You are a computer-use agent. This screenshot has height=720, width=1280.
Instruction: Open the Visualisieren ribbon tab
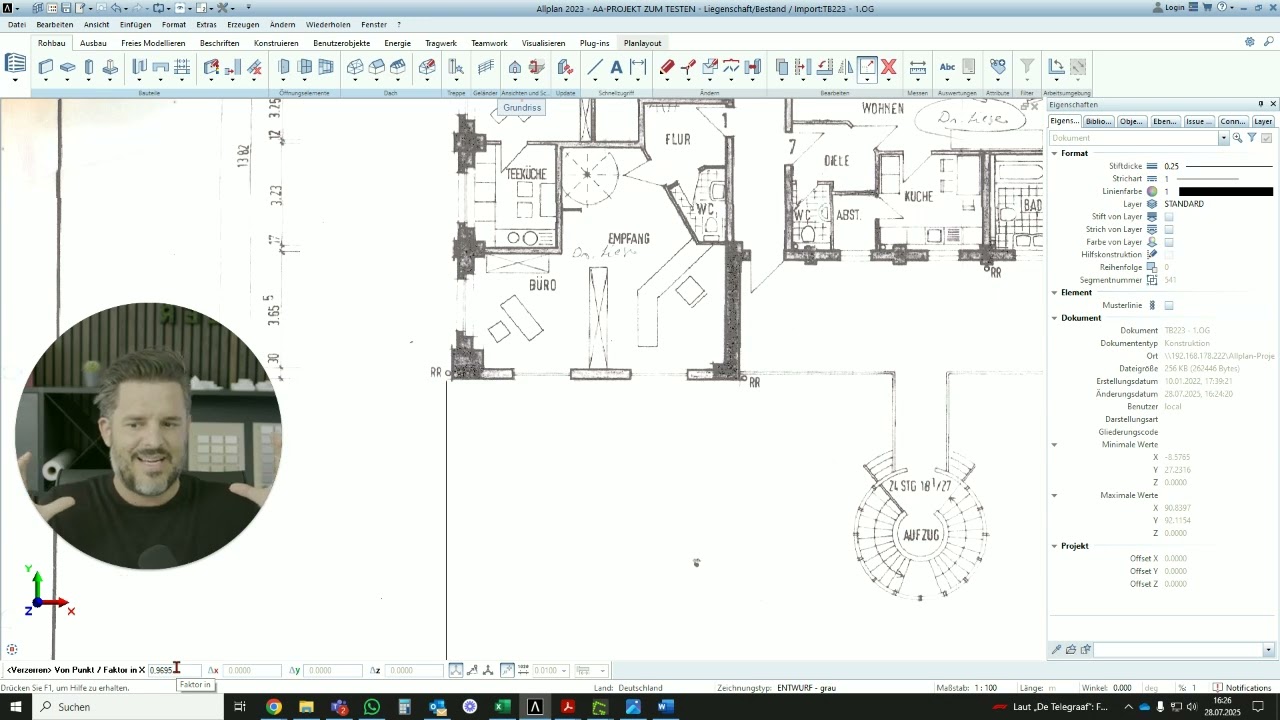coord(543,43)
